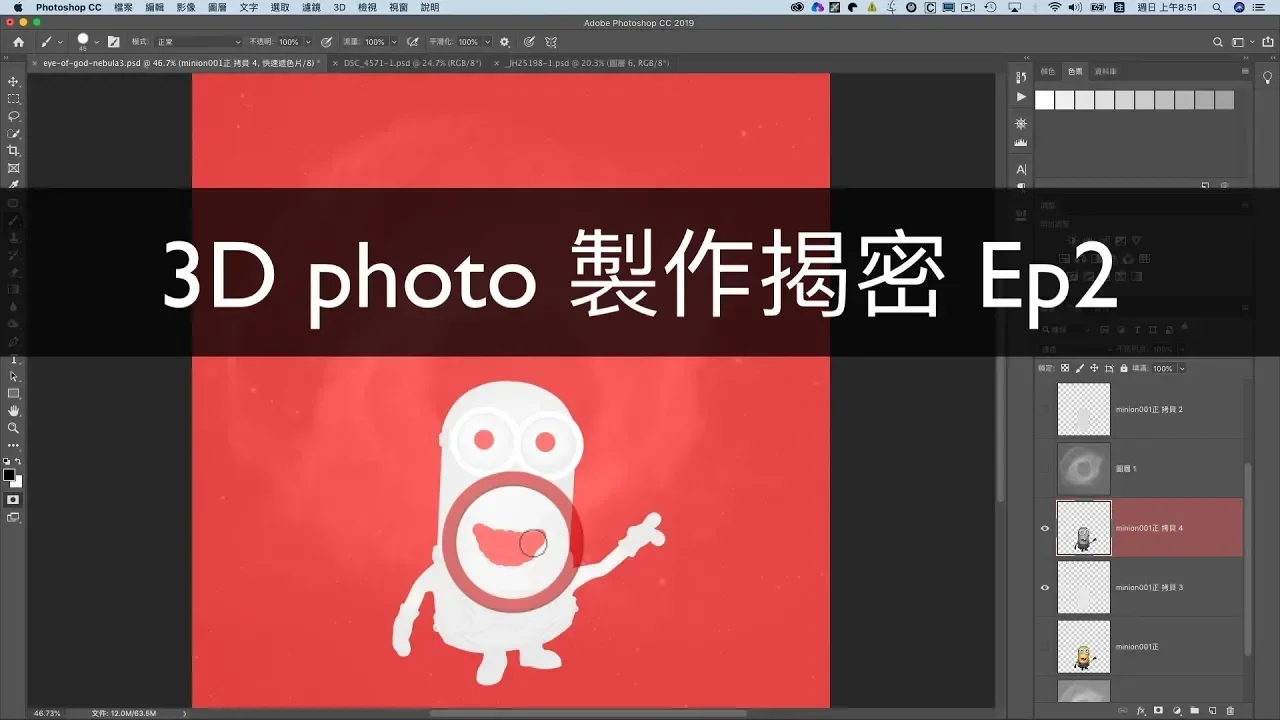Open the Histogram panel icon
Screen dimensions: 1280x720
tap(1021, 143)
